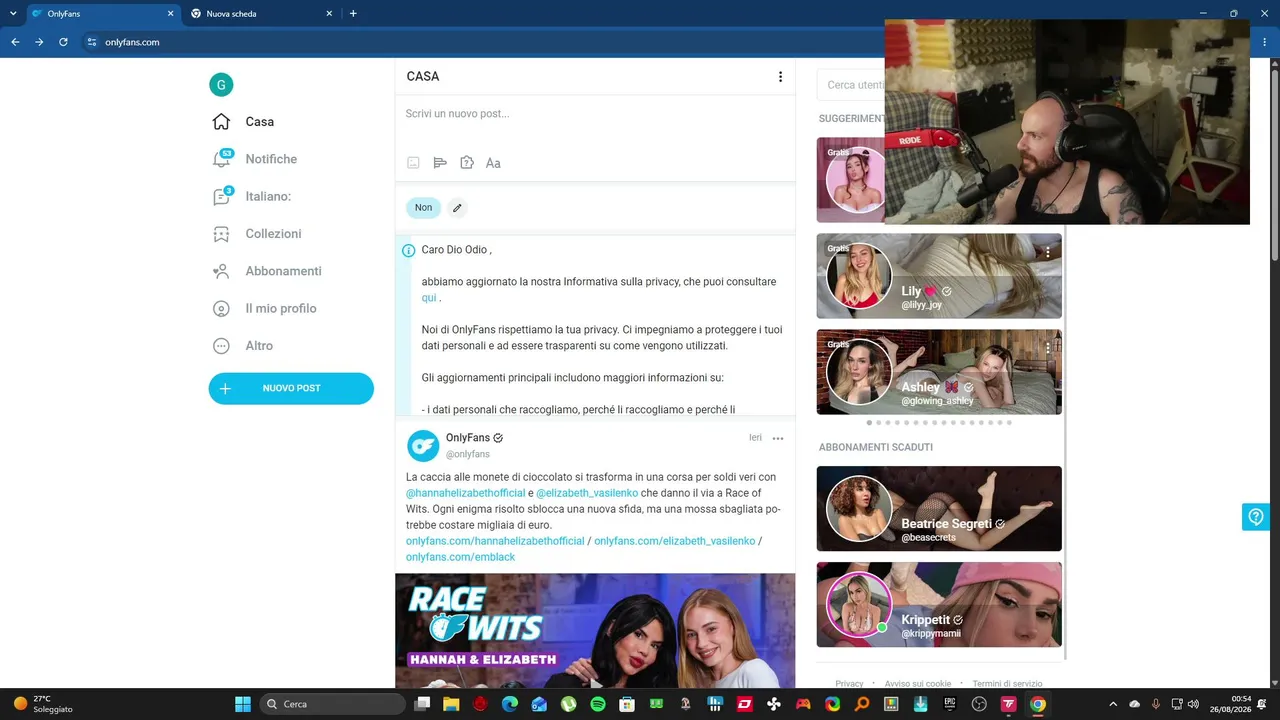1280x720 pixels.
Task: Reload the page with refresh icon
Action: 63,42
